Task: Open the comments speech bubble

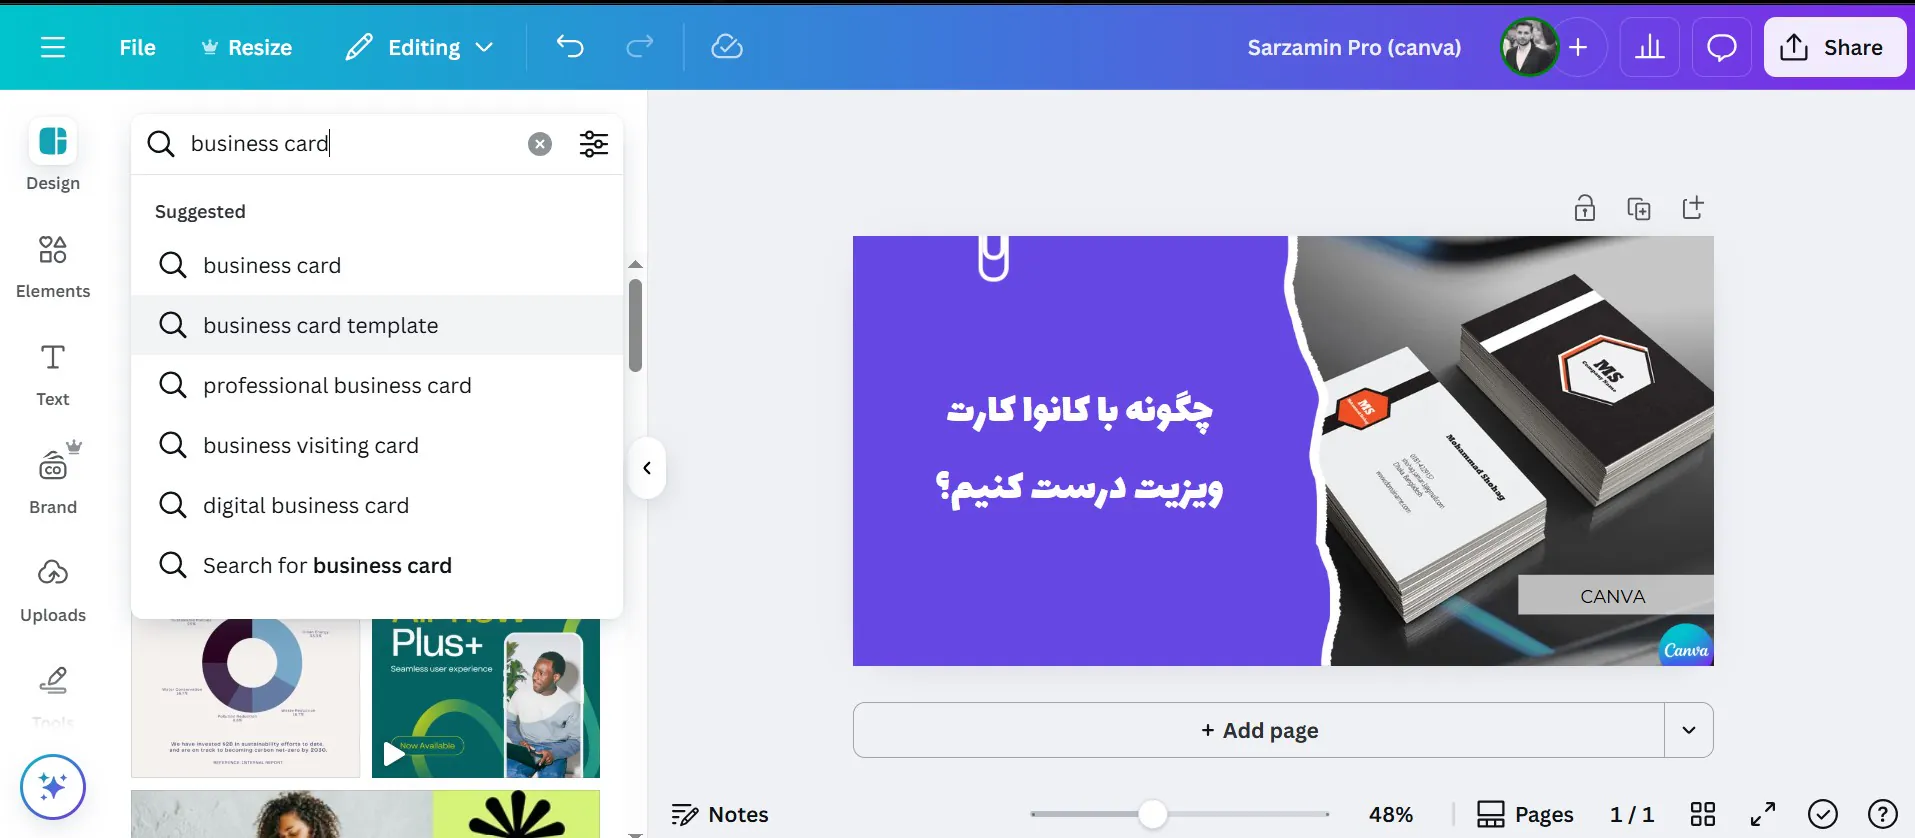Action: 1721,47
